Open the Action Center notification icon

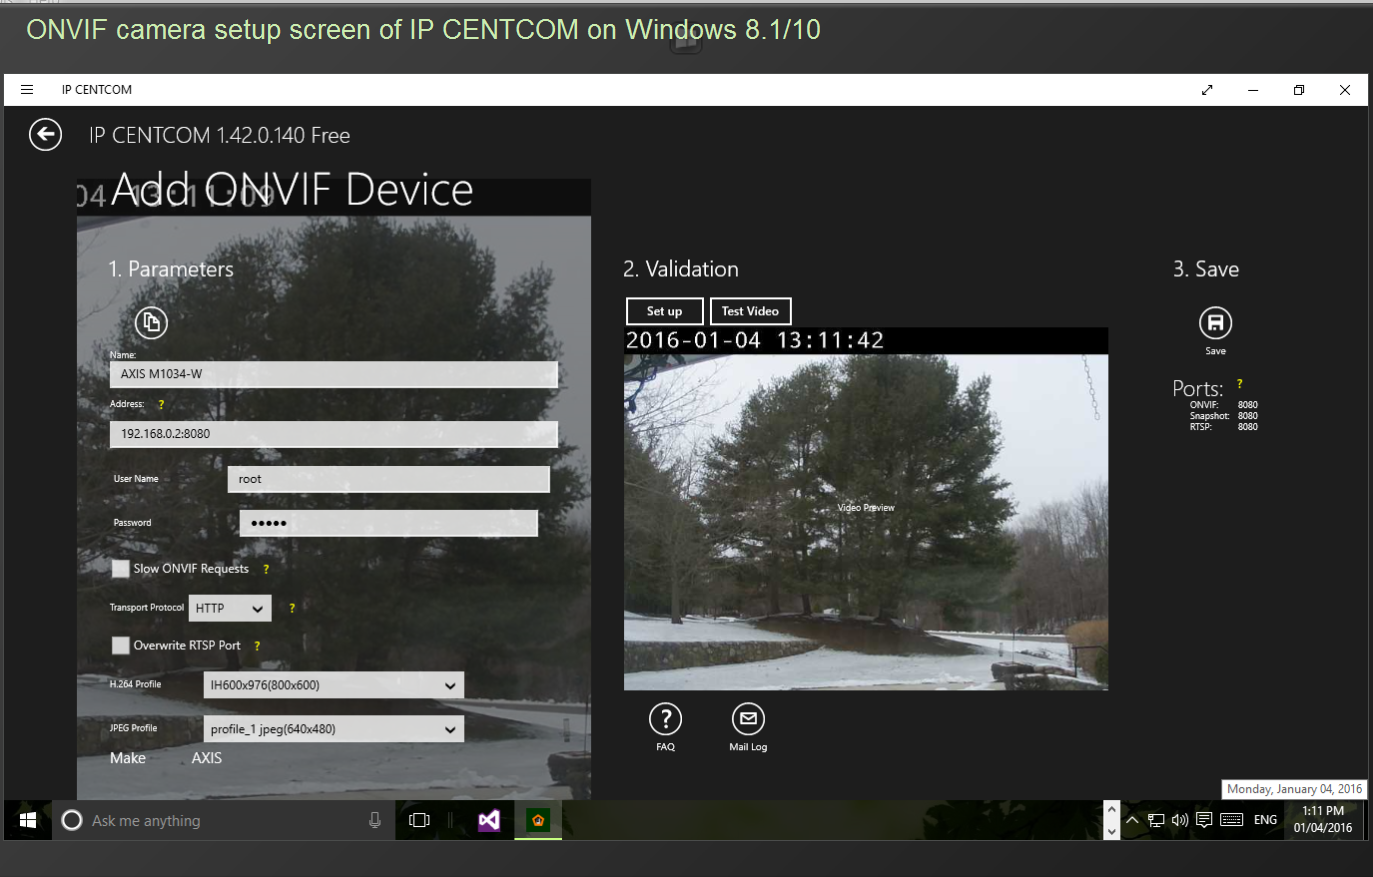[x=1204, y=820]
